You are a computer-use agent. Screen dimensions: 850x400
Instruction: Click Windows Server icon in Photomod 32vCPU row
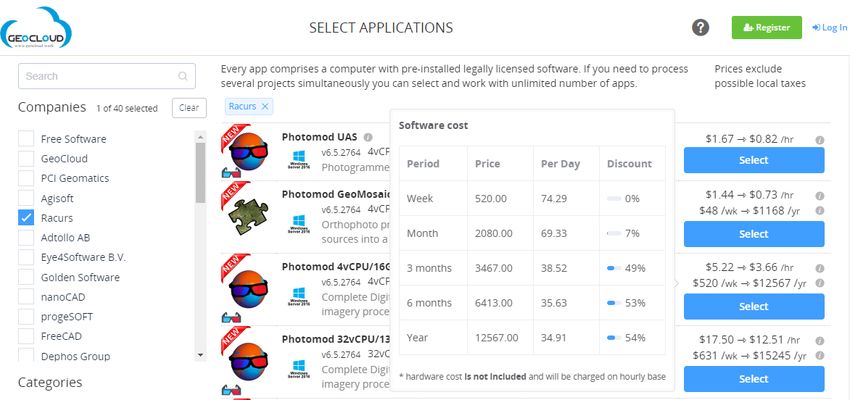pyautogui.click(x=299, y=370)
